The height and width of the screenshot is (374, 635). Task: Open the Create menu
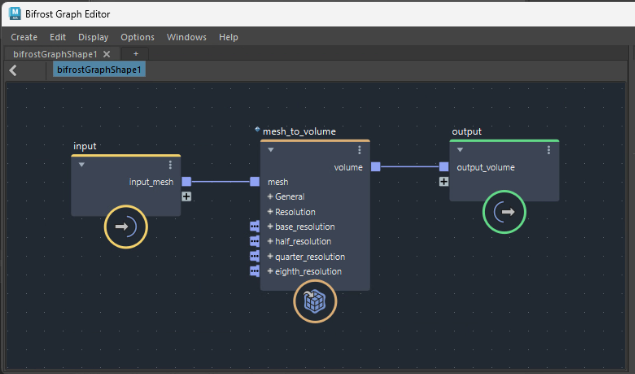coord(24,37)
